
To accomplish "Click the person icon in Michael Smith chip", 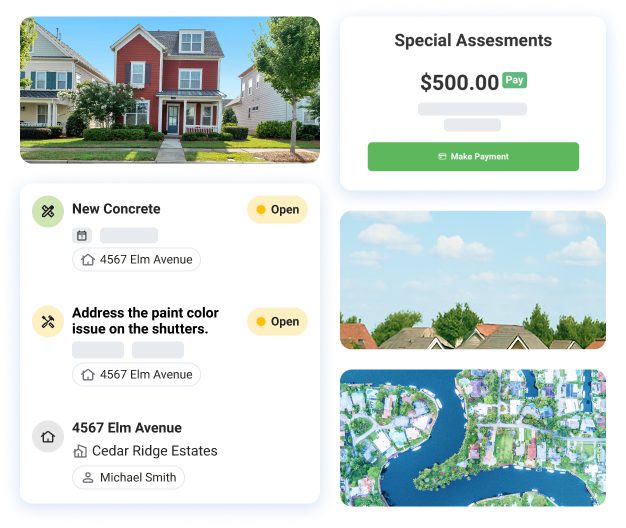I will (x=88, y=478).
